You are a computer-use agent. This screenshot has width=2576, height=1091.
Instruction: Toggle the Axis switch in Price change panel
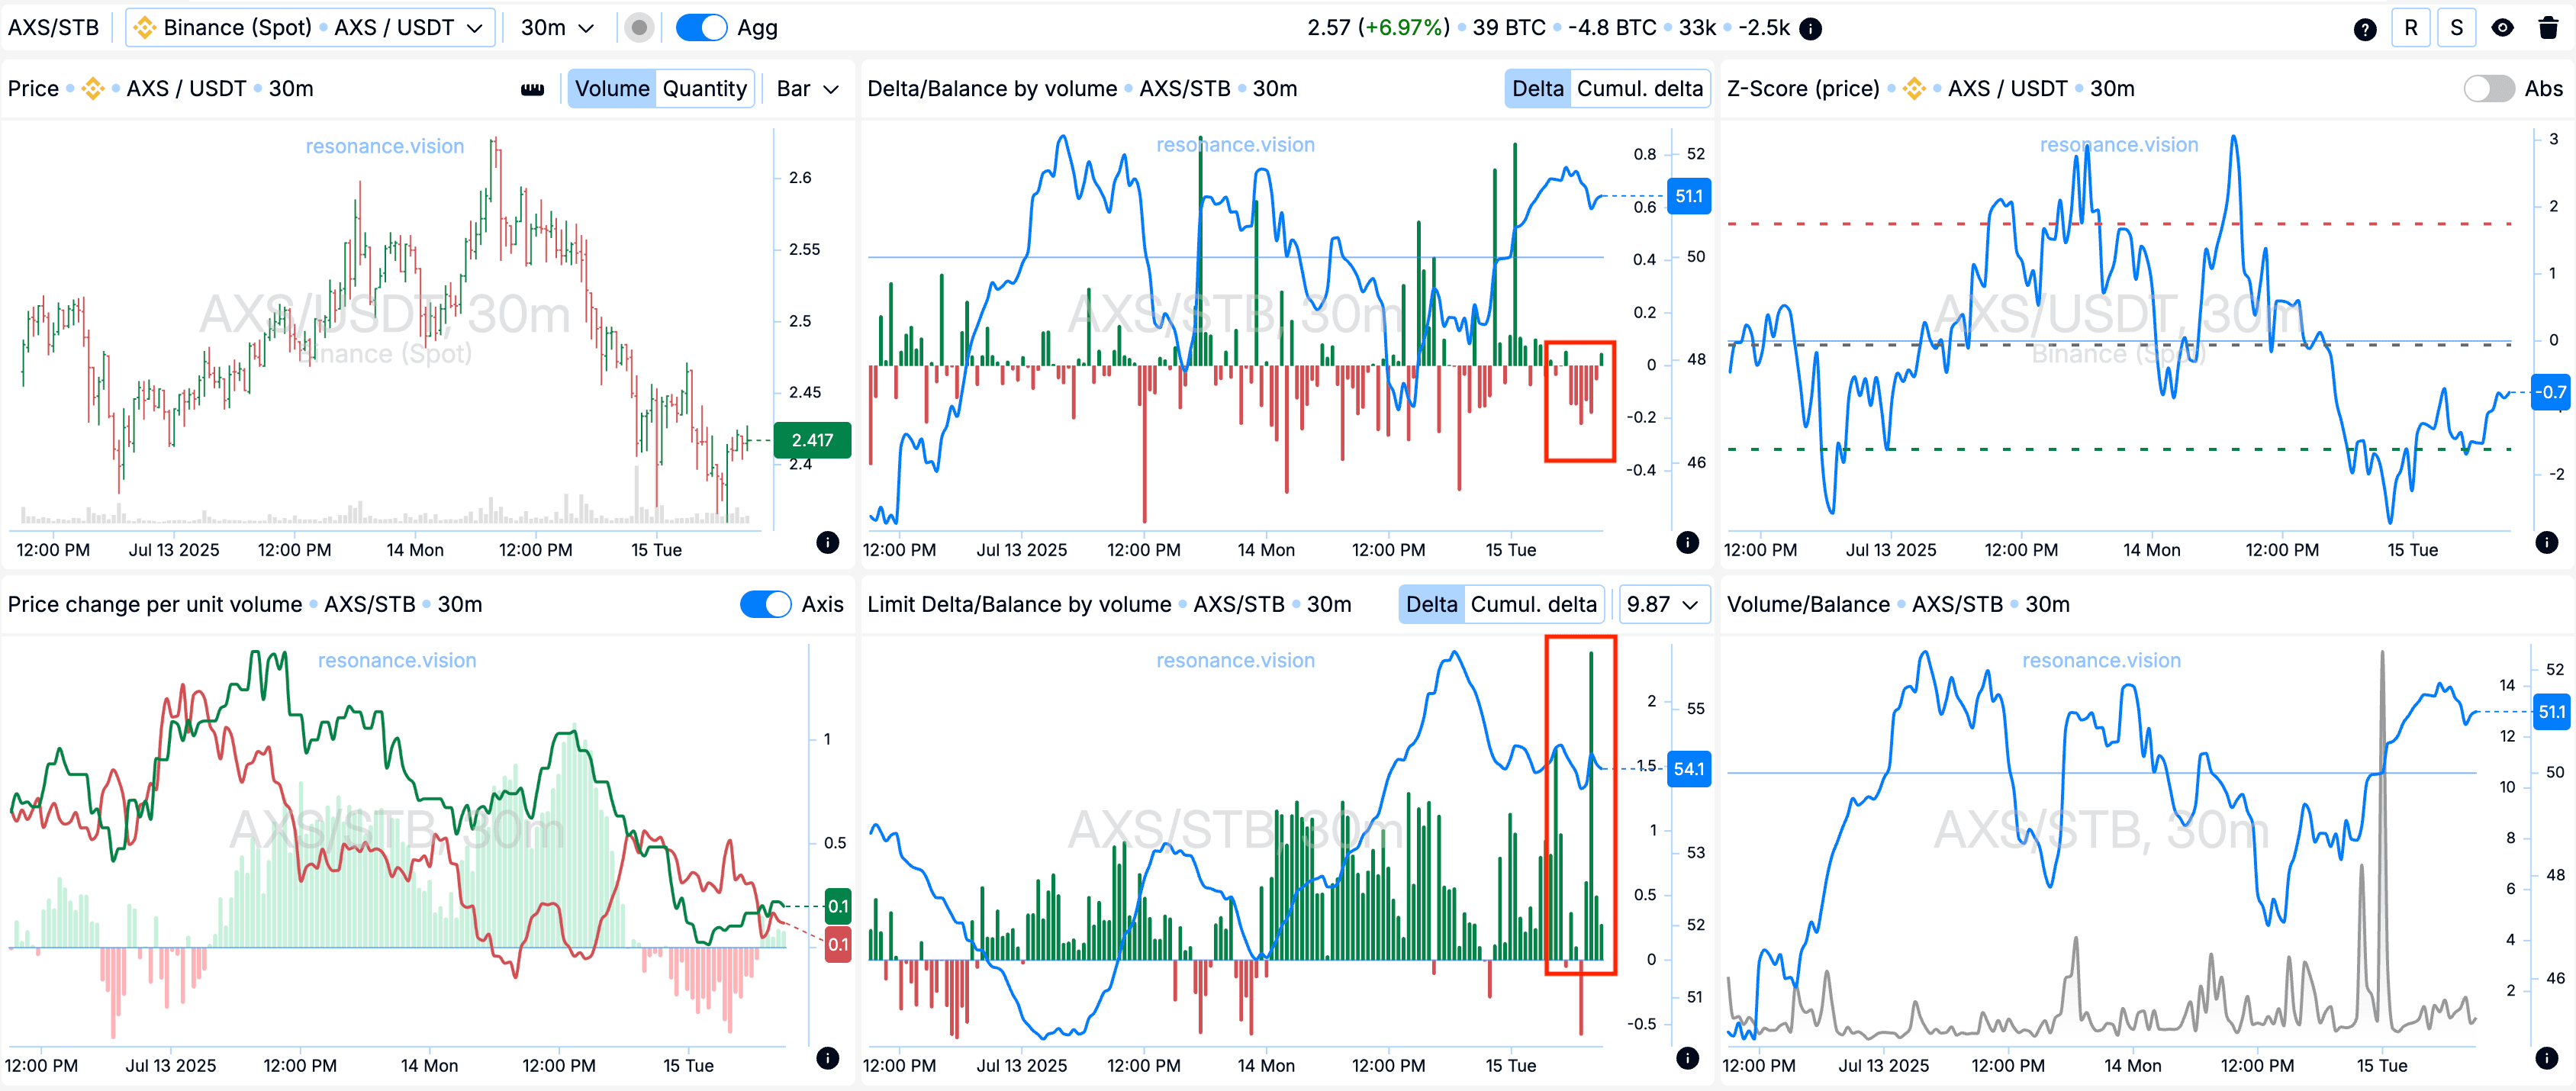(x=765, y=605)
